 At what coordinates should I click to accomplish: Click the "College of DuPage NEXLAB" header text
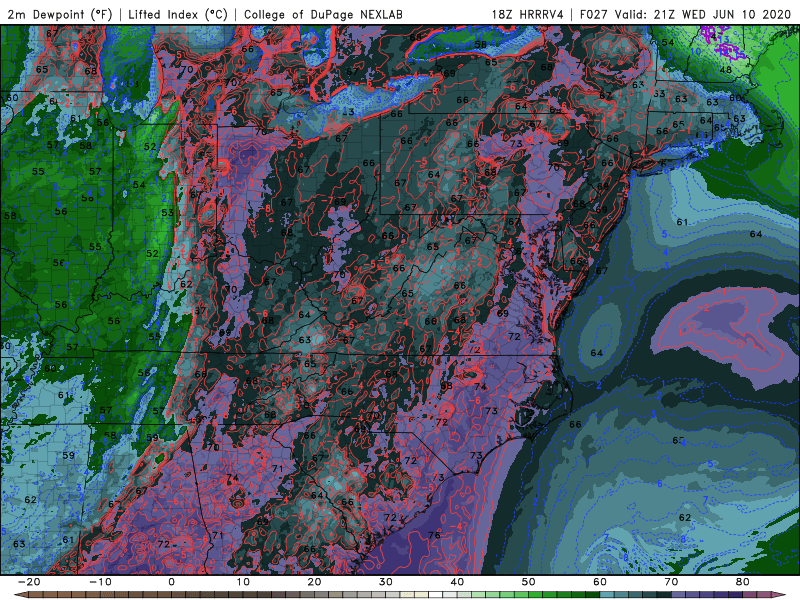pos(323,14)
